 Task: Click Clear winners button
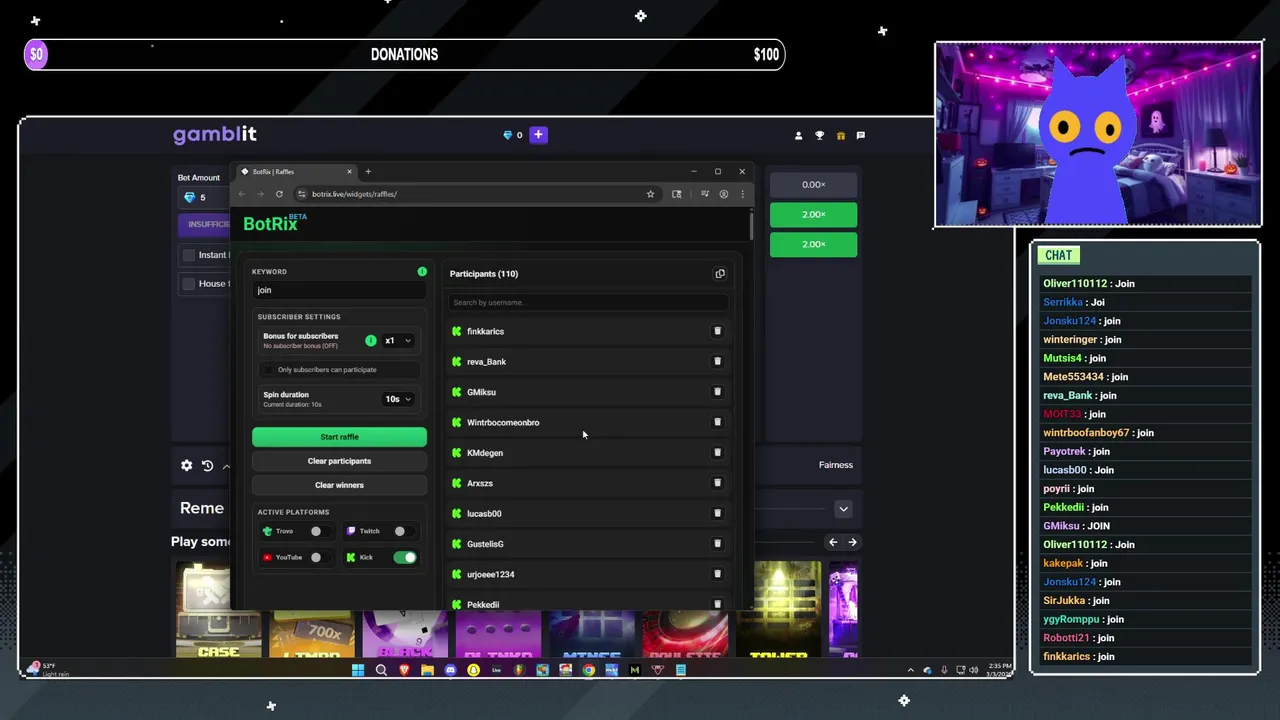point(339,485)
